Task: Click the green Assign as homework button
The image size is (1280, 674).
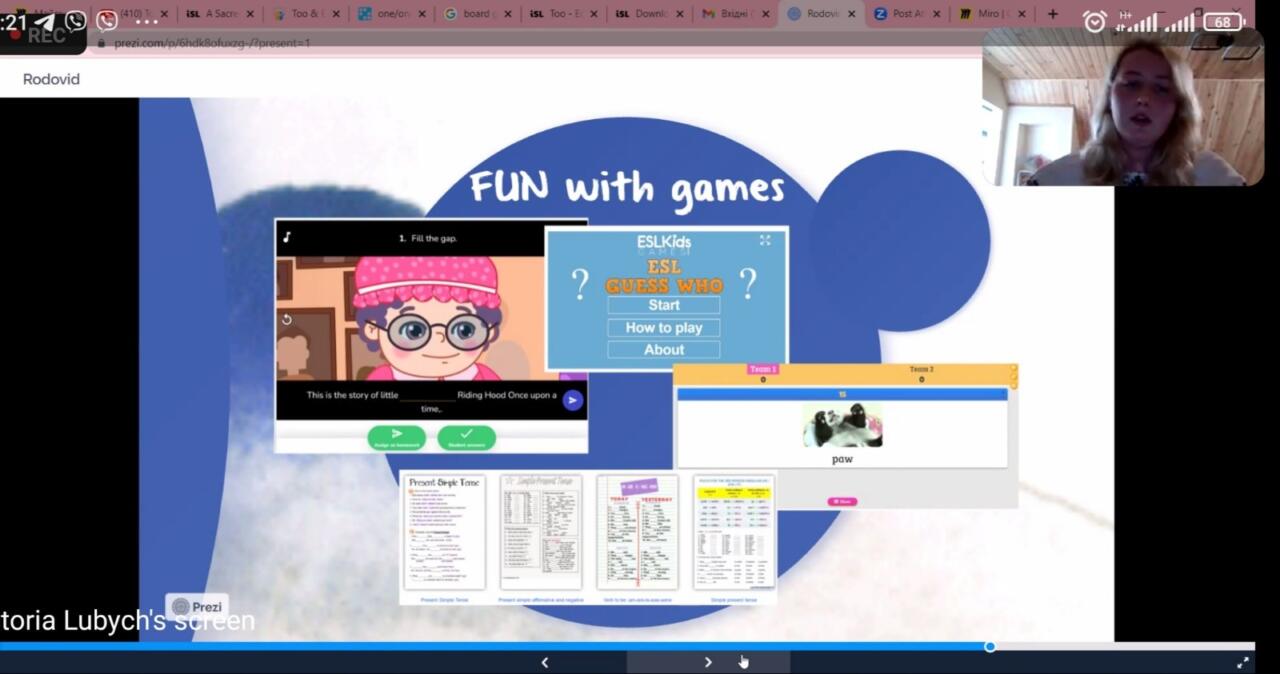Action: pos(397,438)
